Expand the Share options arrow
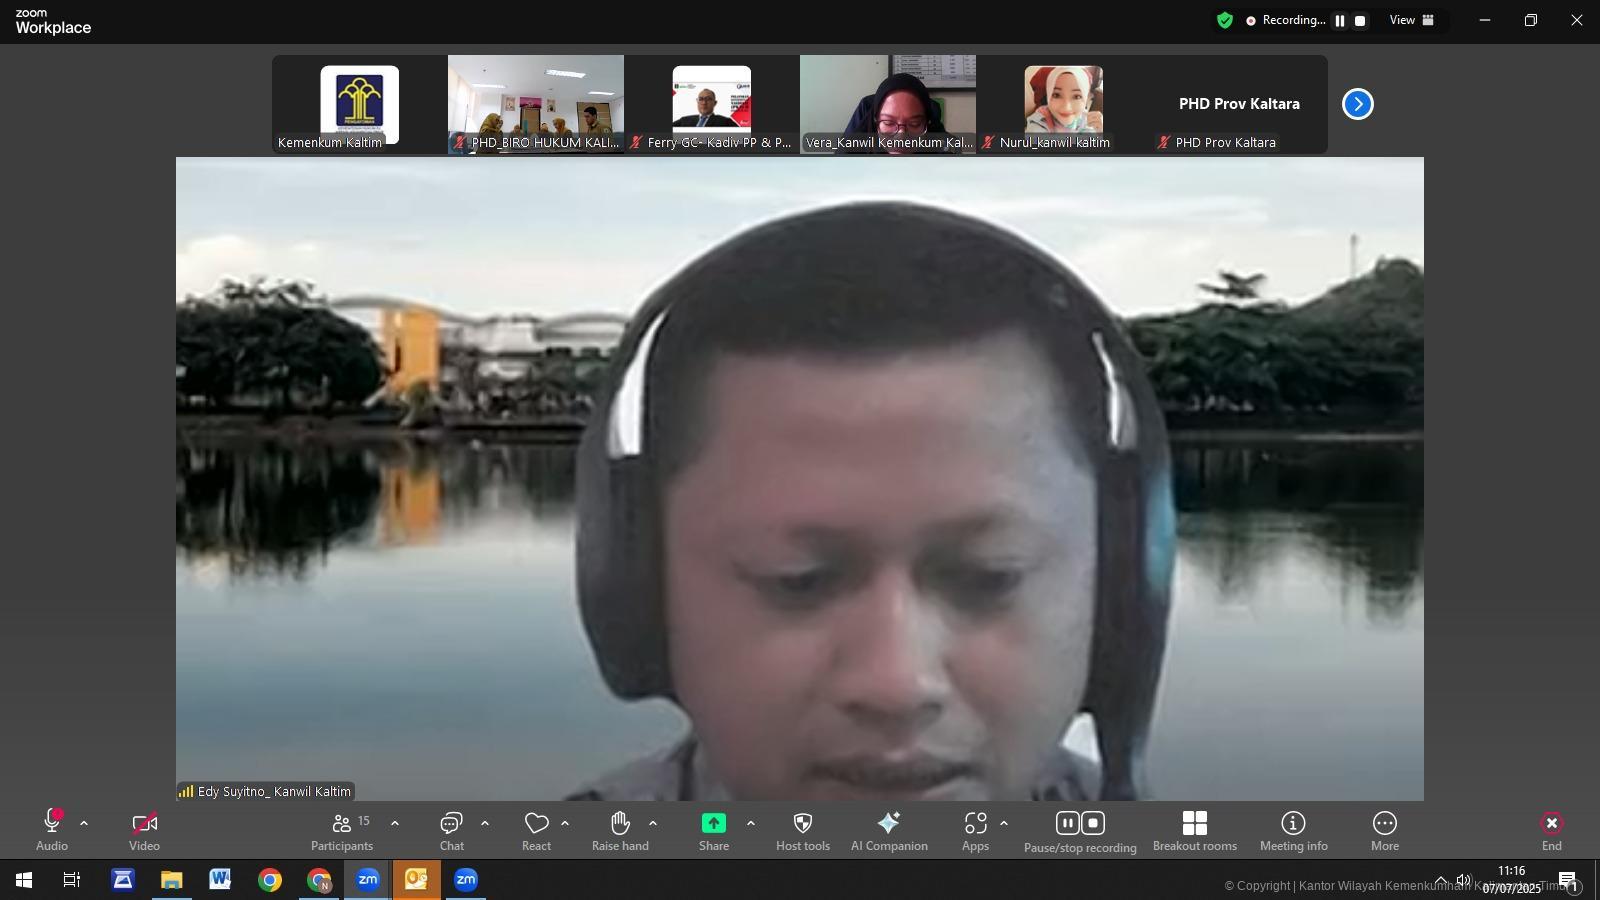This screenshot has width=1600, height=900. [751, 823]
